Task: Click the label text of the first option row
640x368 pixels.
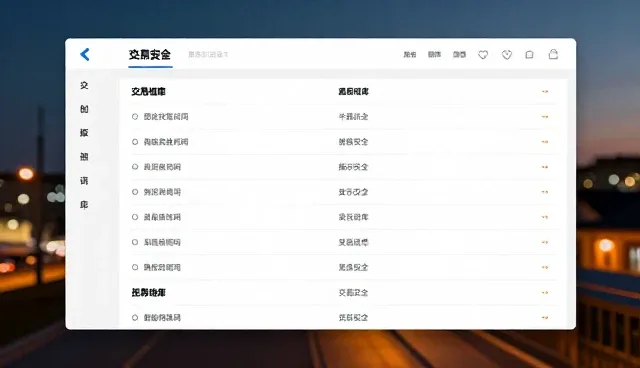Action: pyautogui.click(x=166, y=117)
